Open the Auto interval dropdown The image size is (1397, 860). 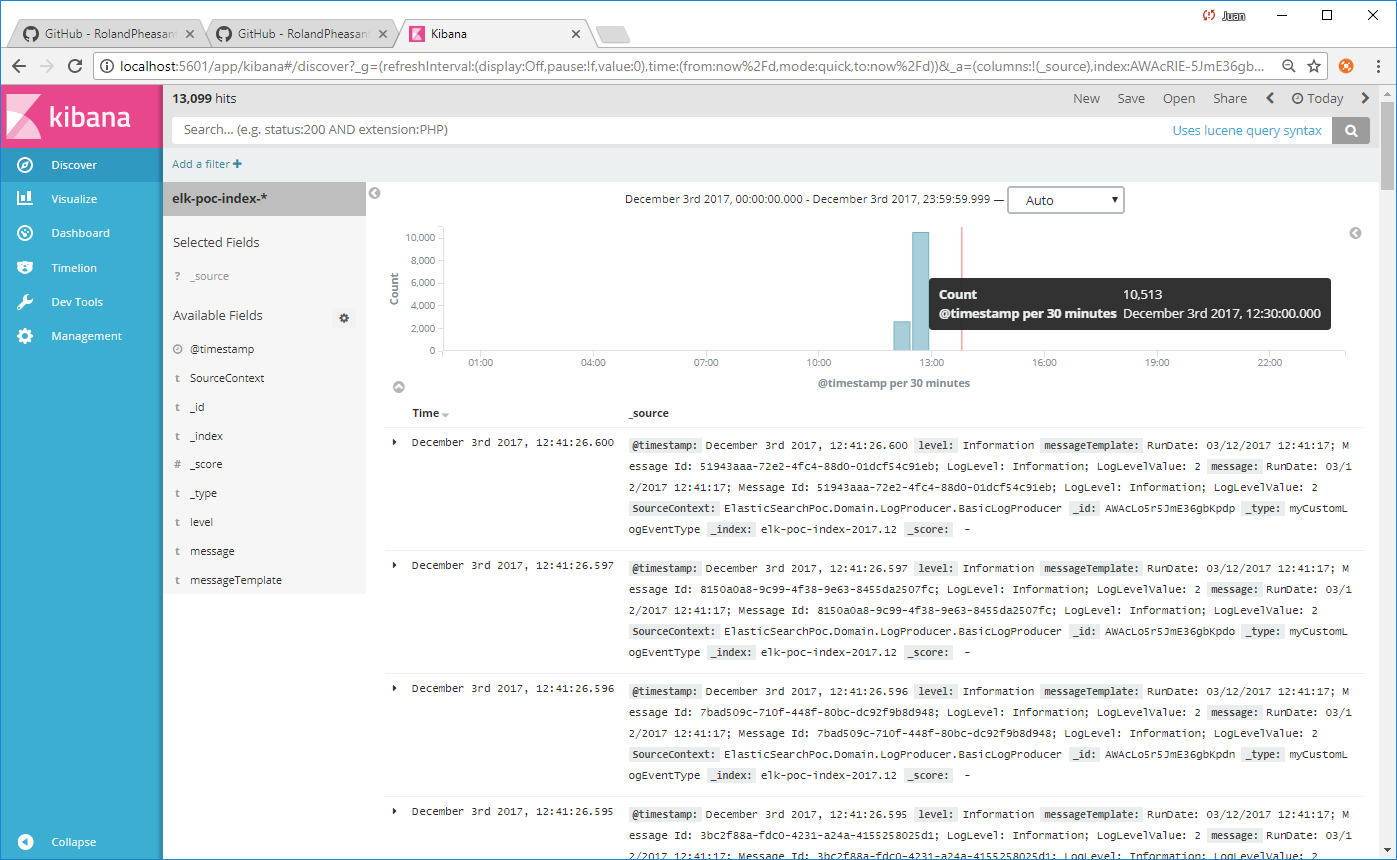1065,200
